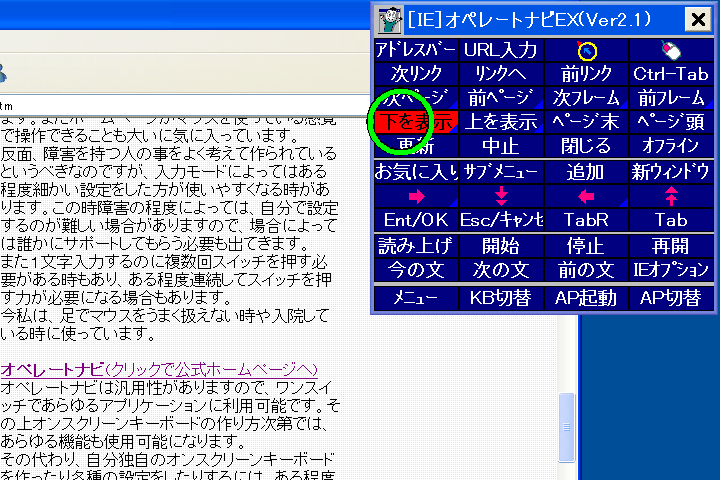Click the 閉じる button
720x480 pixels.
click(x=586, y=146)
